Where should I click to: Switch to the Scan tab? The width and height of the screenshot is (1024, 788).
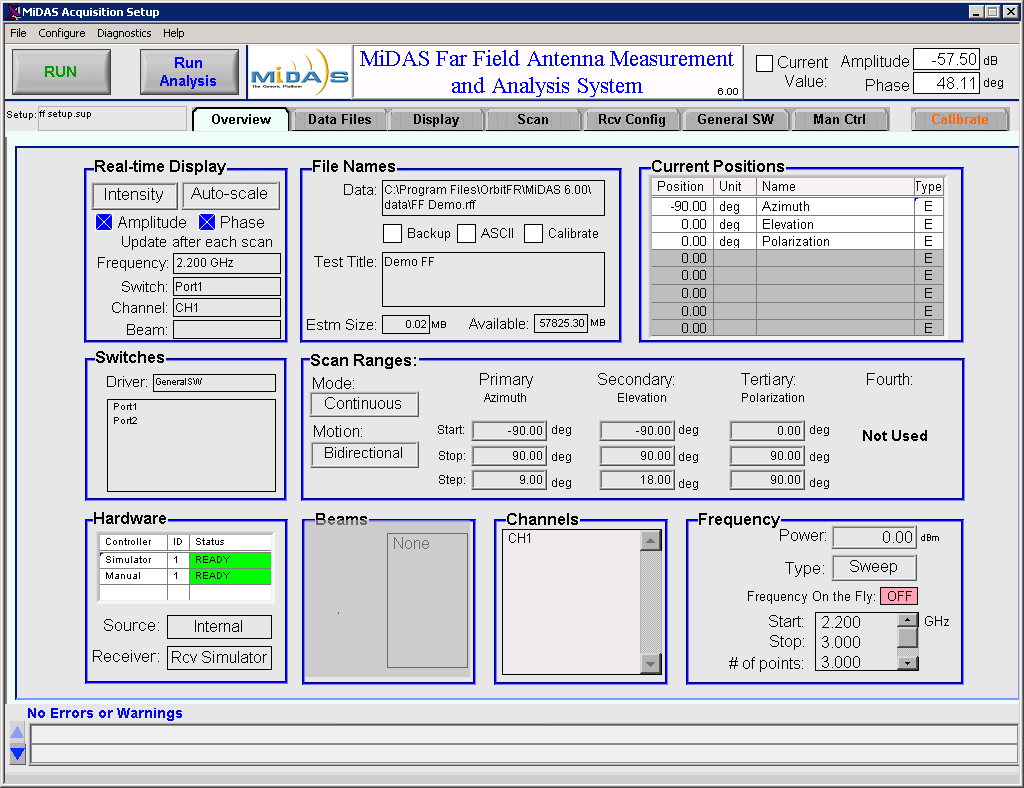tap(533, 119)
